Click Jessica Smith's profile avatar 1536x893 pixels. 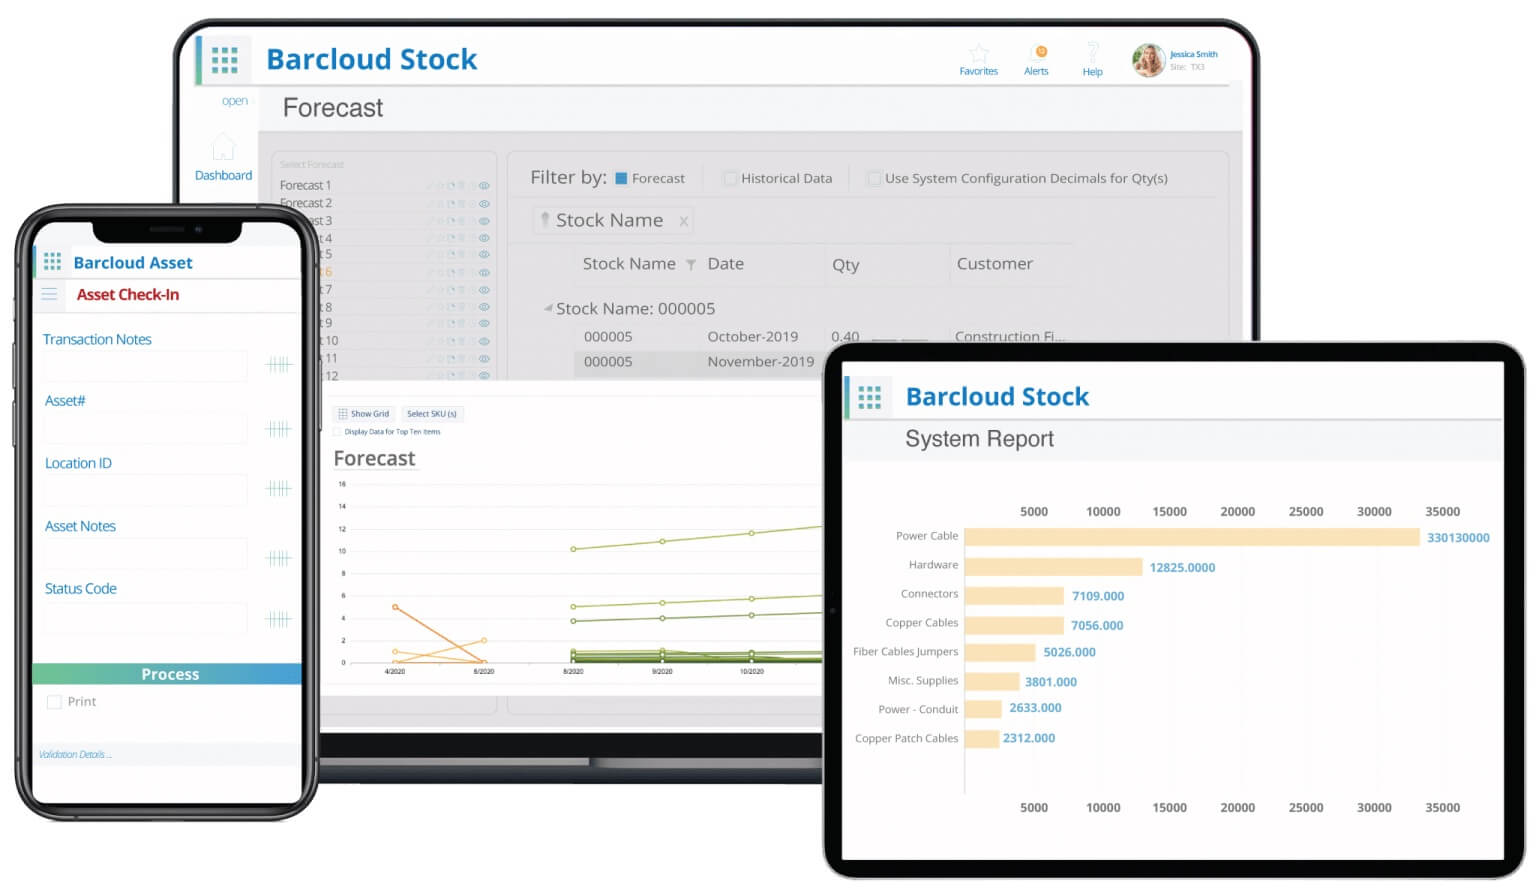pyautogui.click(x=1148, y=61)
